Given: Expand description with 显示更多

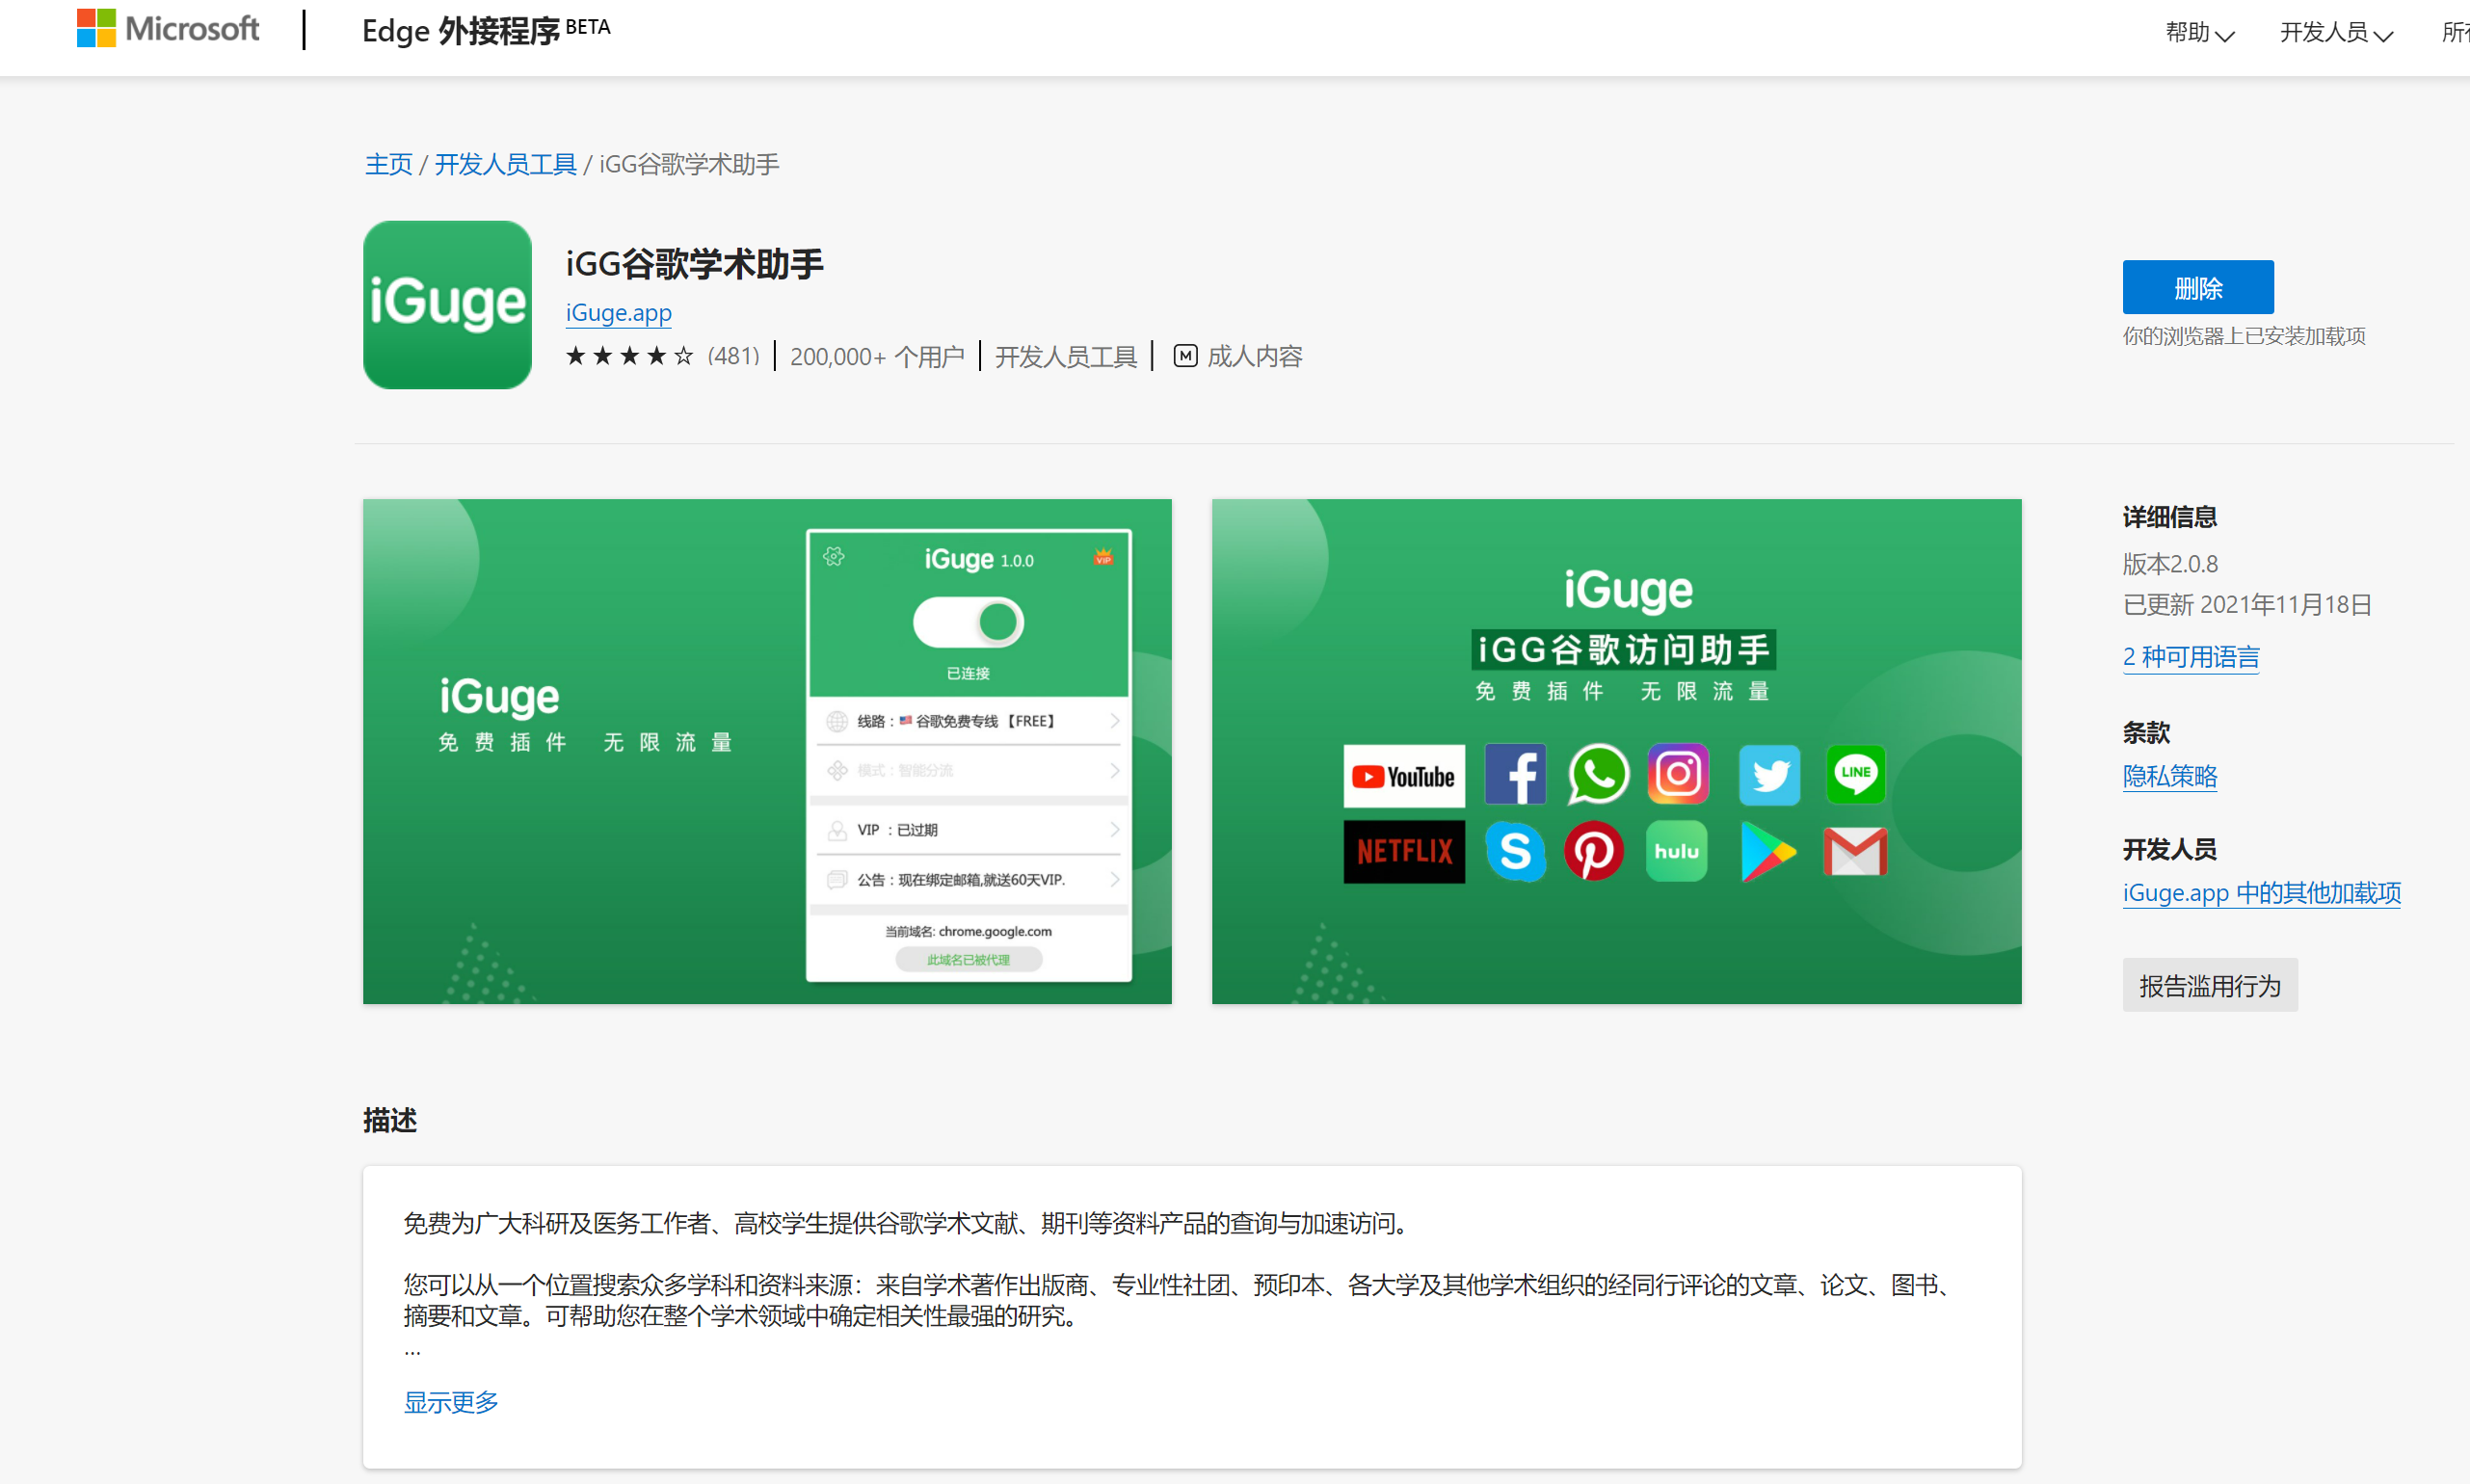Looking at the screenshot, I should [450, 1401].
